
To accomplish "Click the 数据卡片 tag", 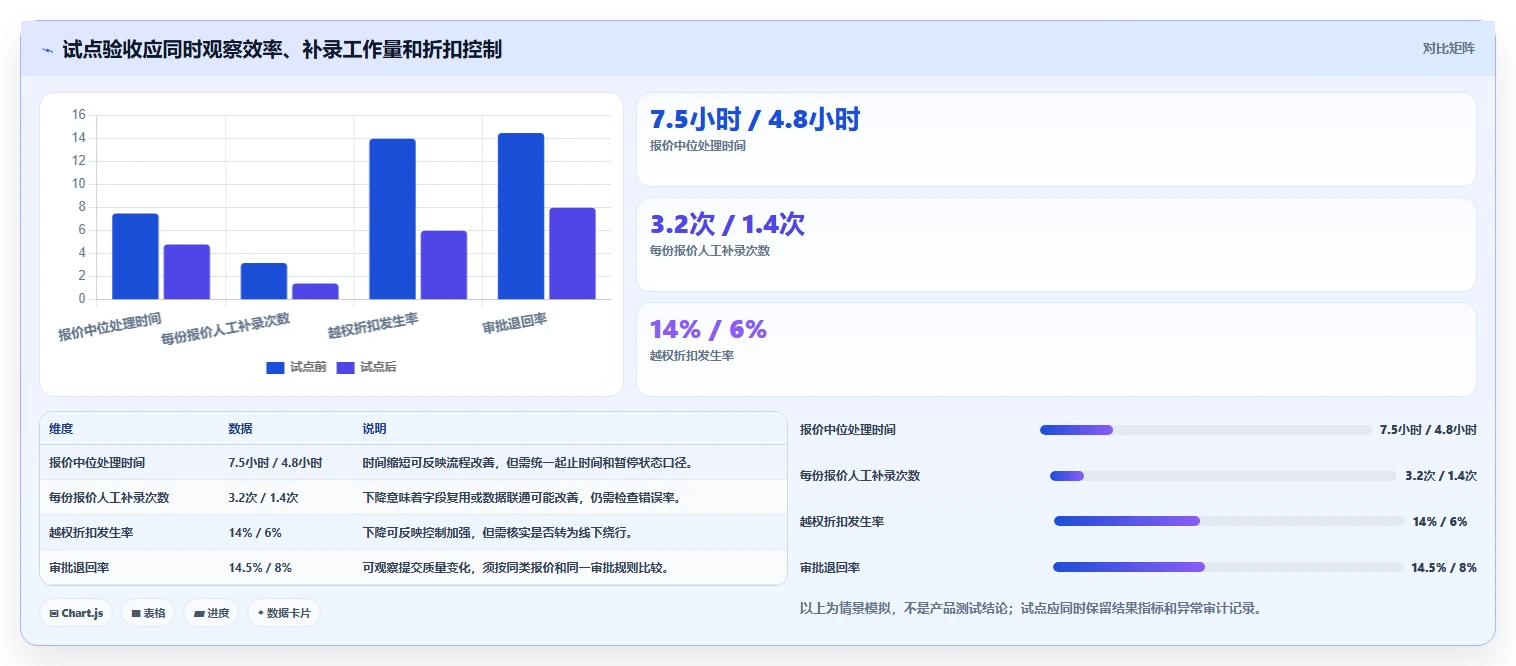I will pos(284,613).
